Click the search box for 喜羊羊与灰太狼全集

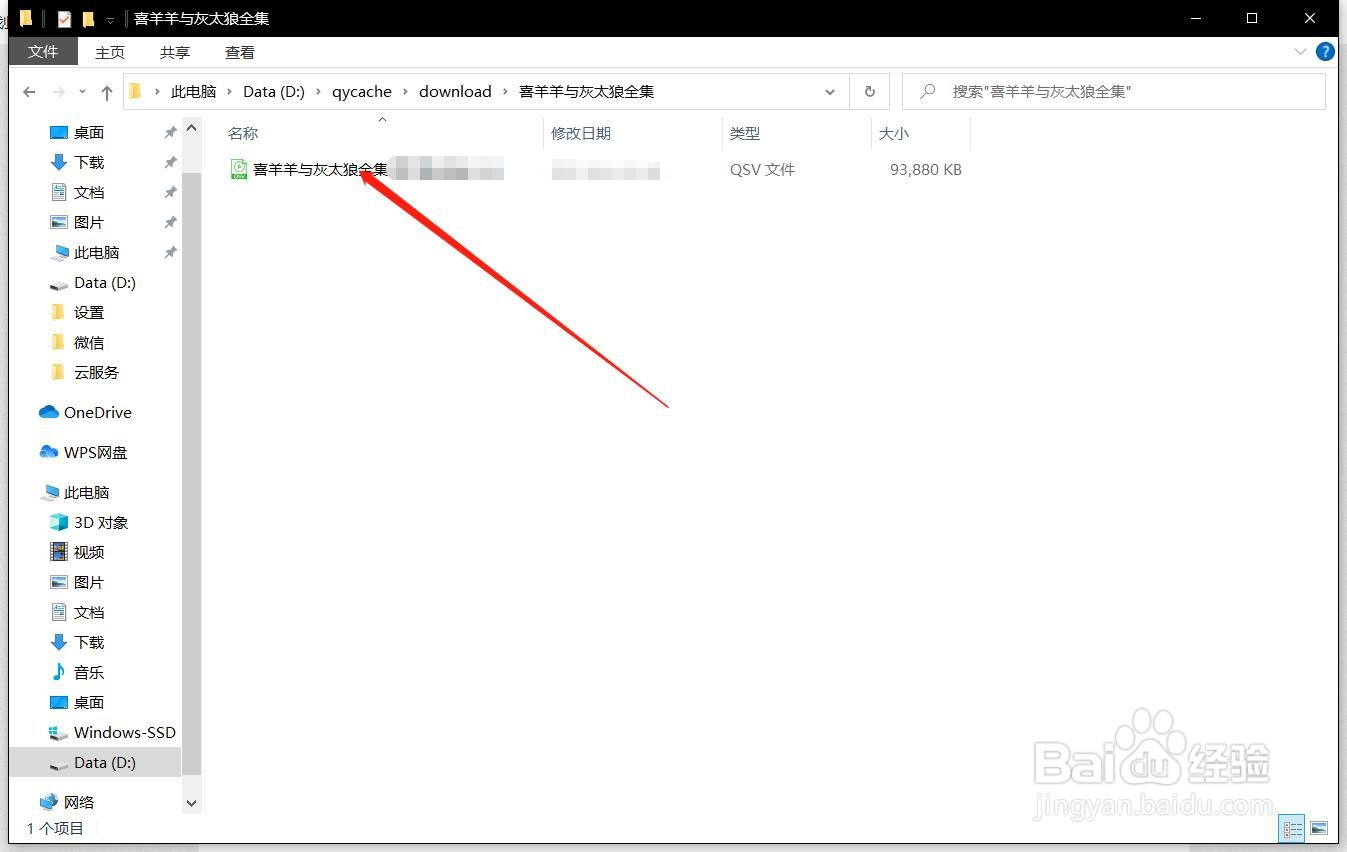click(1114, 92)
